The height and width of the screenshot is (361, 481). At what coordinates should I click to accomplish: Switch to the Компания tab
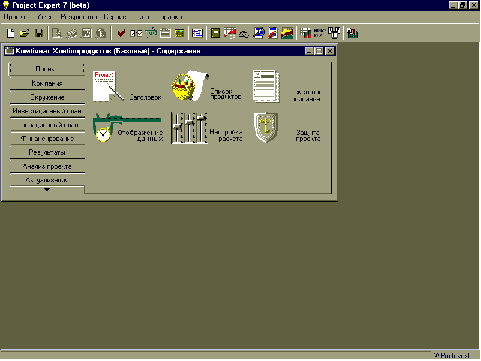47,83
